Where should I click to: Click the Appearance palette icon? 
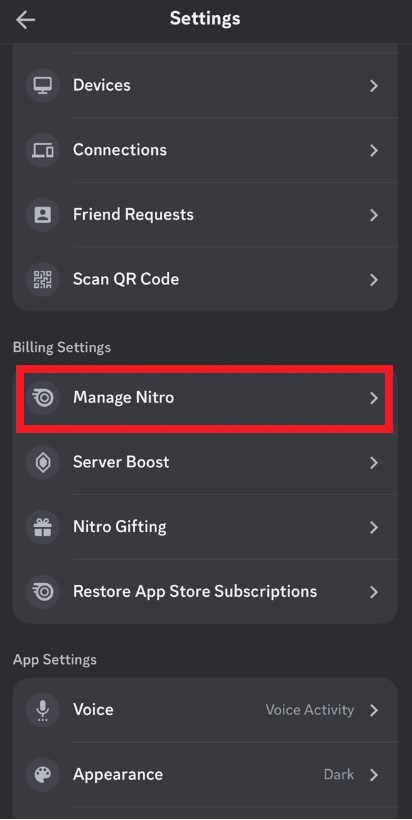coord(42,775)
